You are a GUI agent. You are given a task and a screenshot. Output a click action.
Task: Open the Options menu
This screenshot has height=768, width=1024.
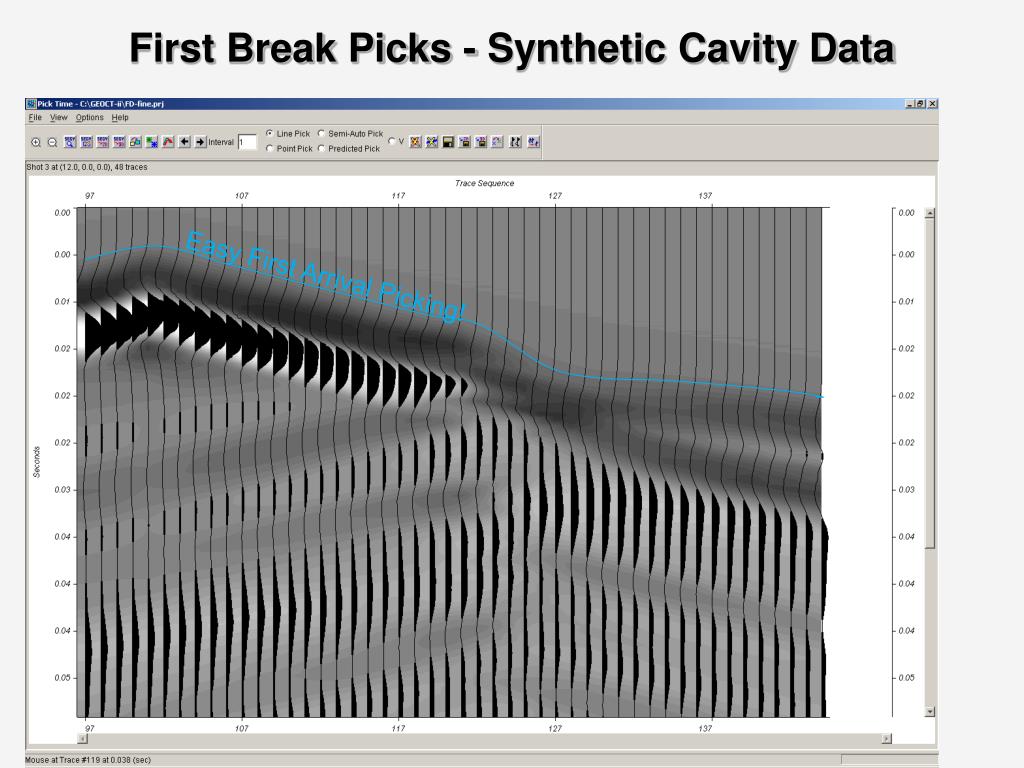89,118
